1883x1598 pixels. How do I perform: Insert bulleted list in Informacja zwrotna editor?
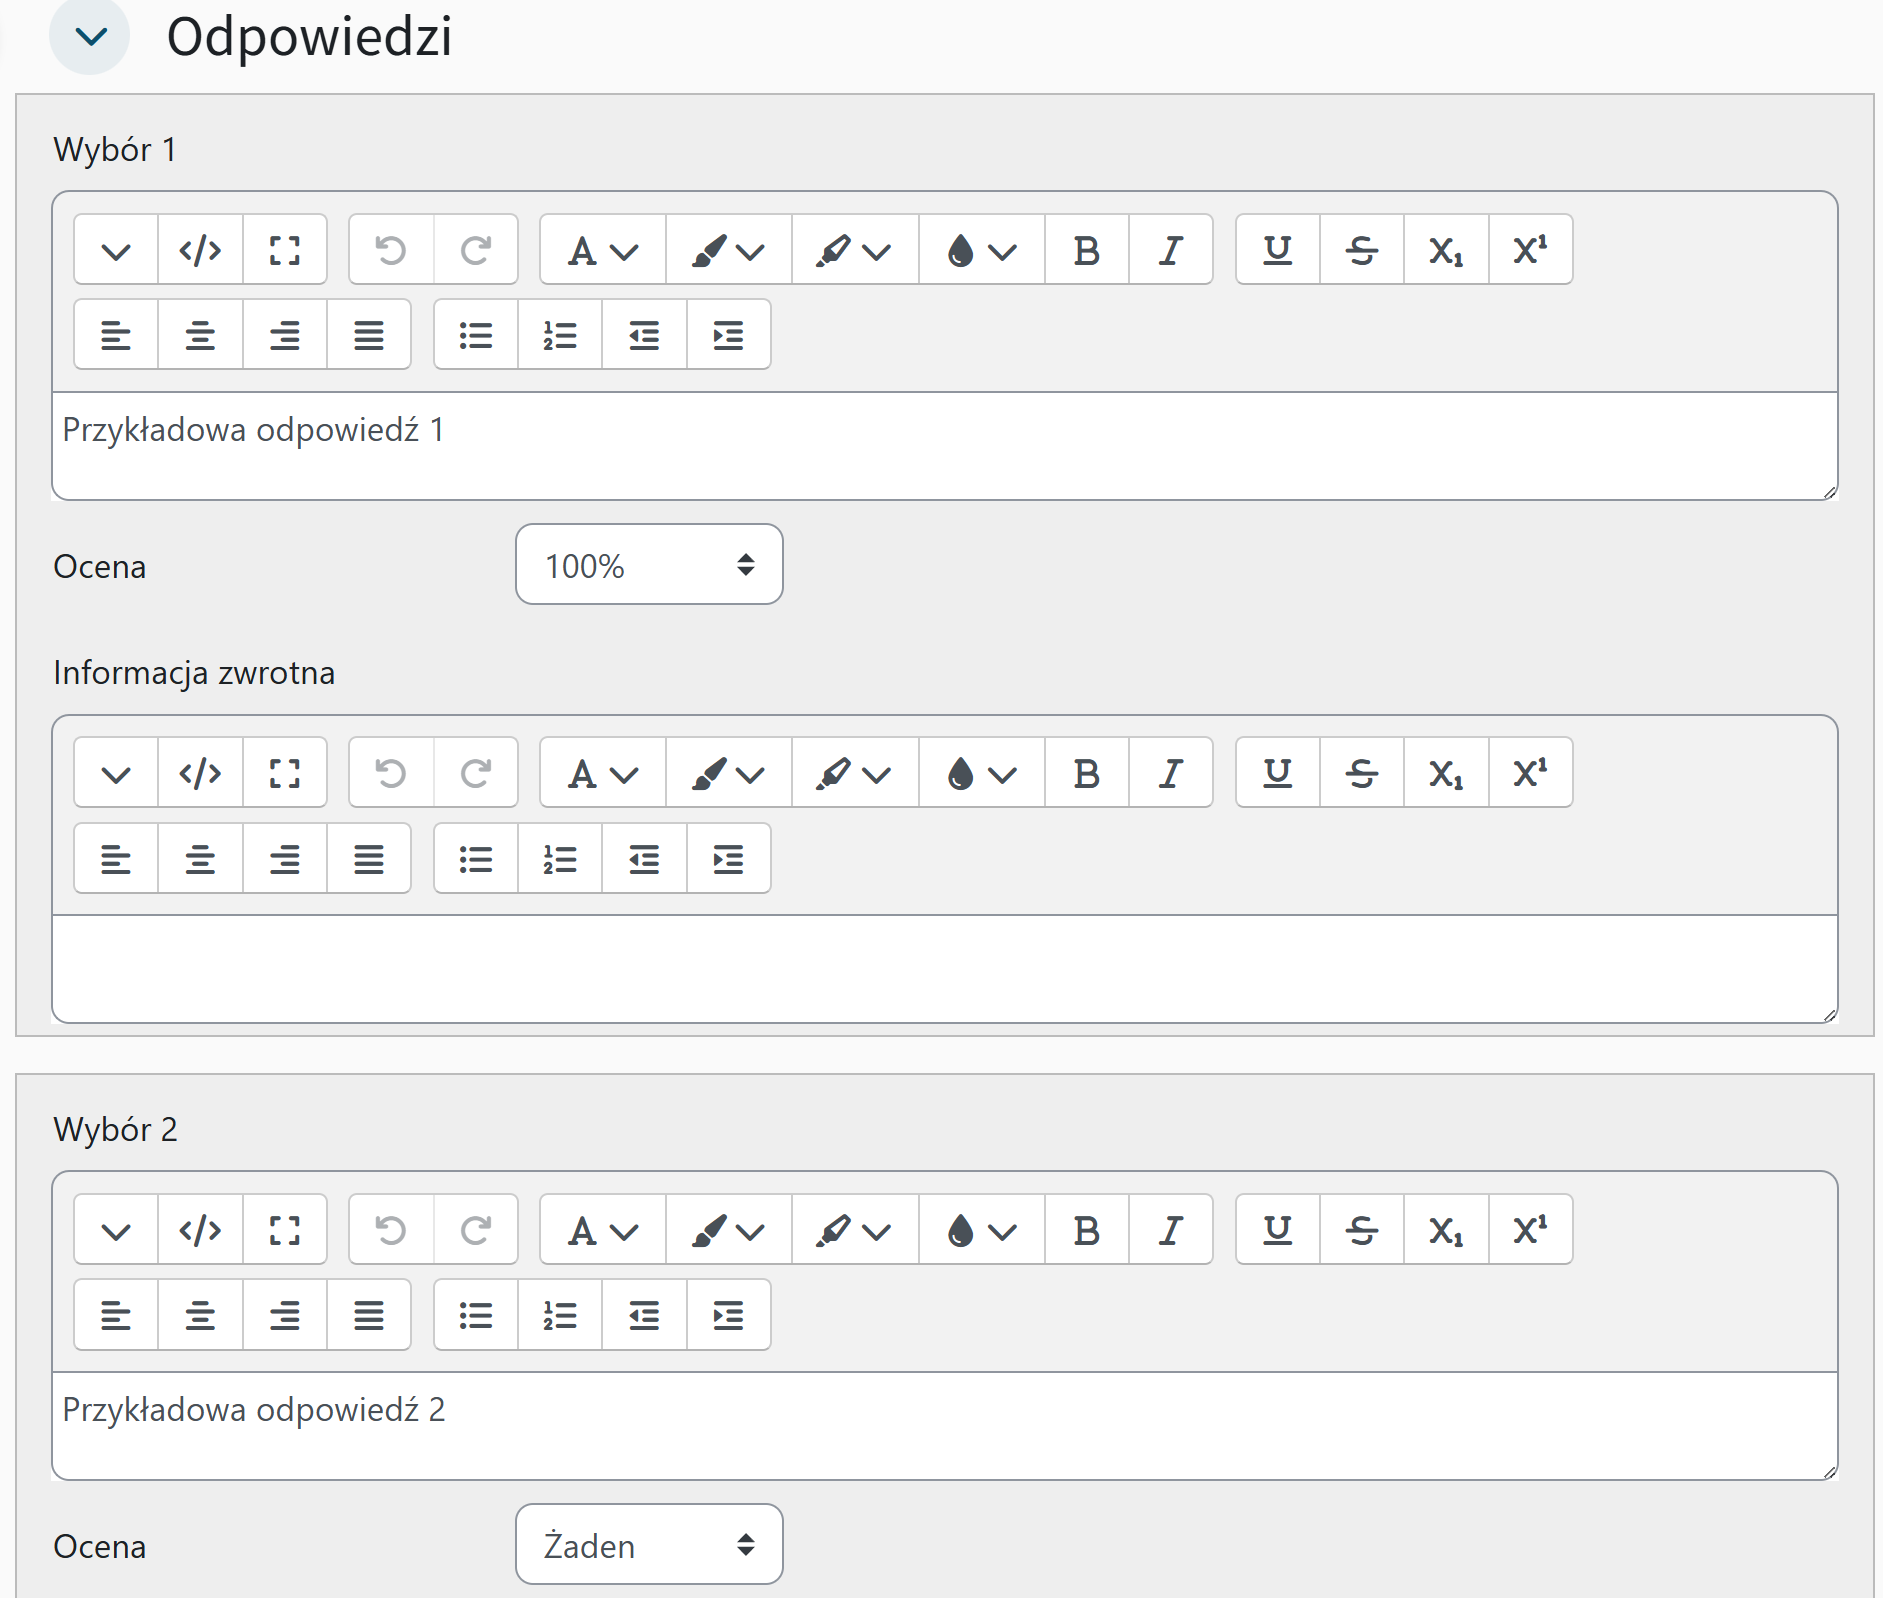click(476, 859)
